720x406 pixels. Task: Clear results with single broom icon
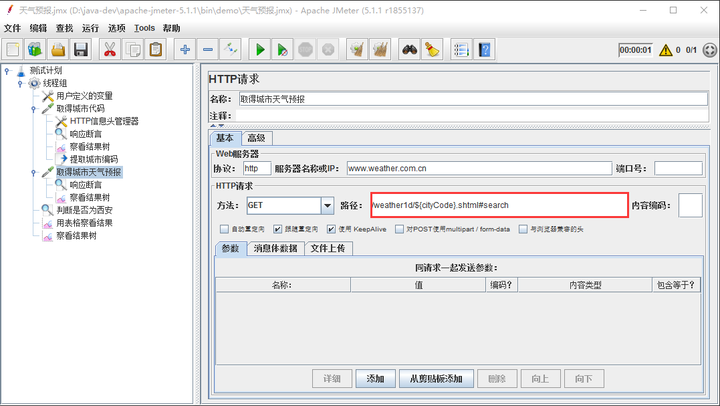357,50
